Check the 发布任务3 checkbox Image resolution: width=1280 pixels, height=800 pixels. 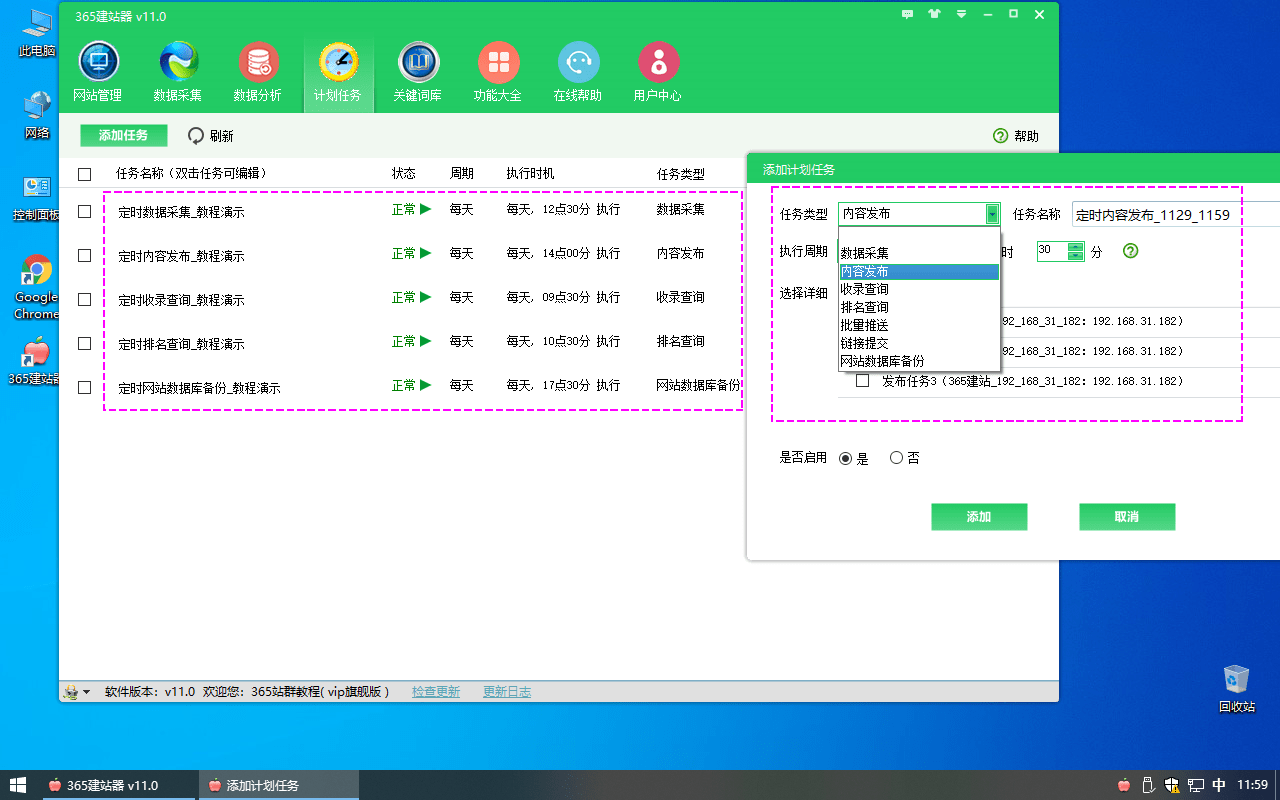tap(862, 381)
